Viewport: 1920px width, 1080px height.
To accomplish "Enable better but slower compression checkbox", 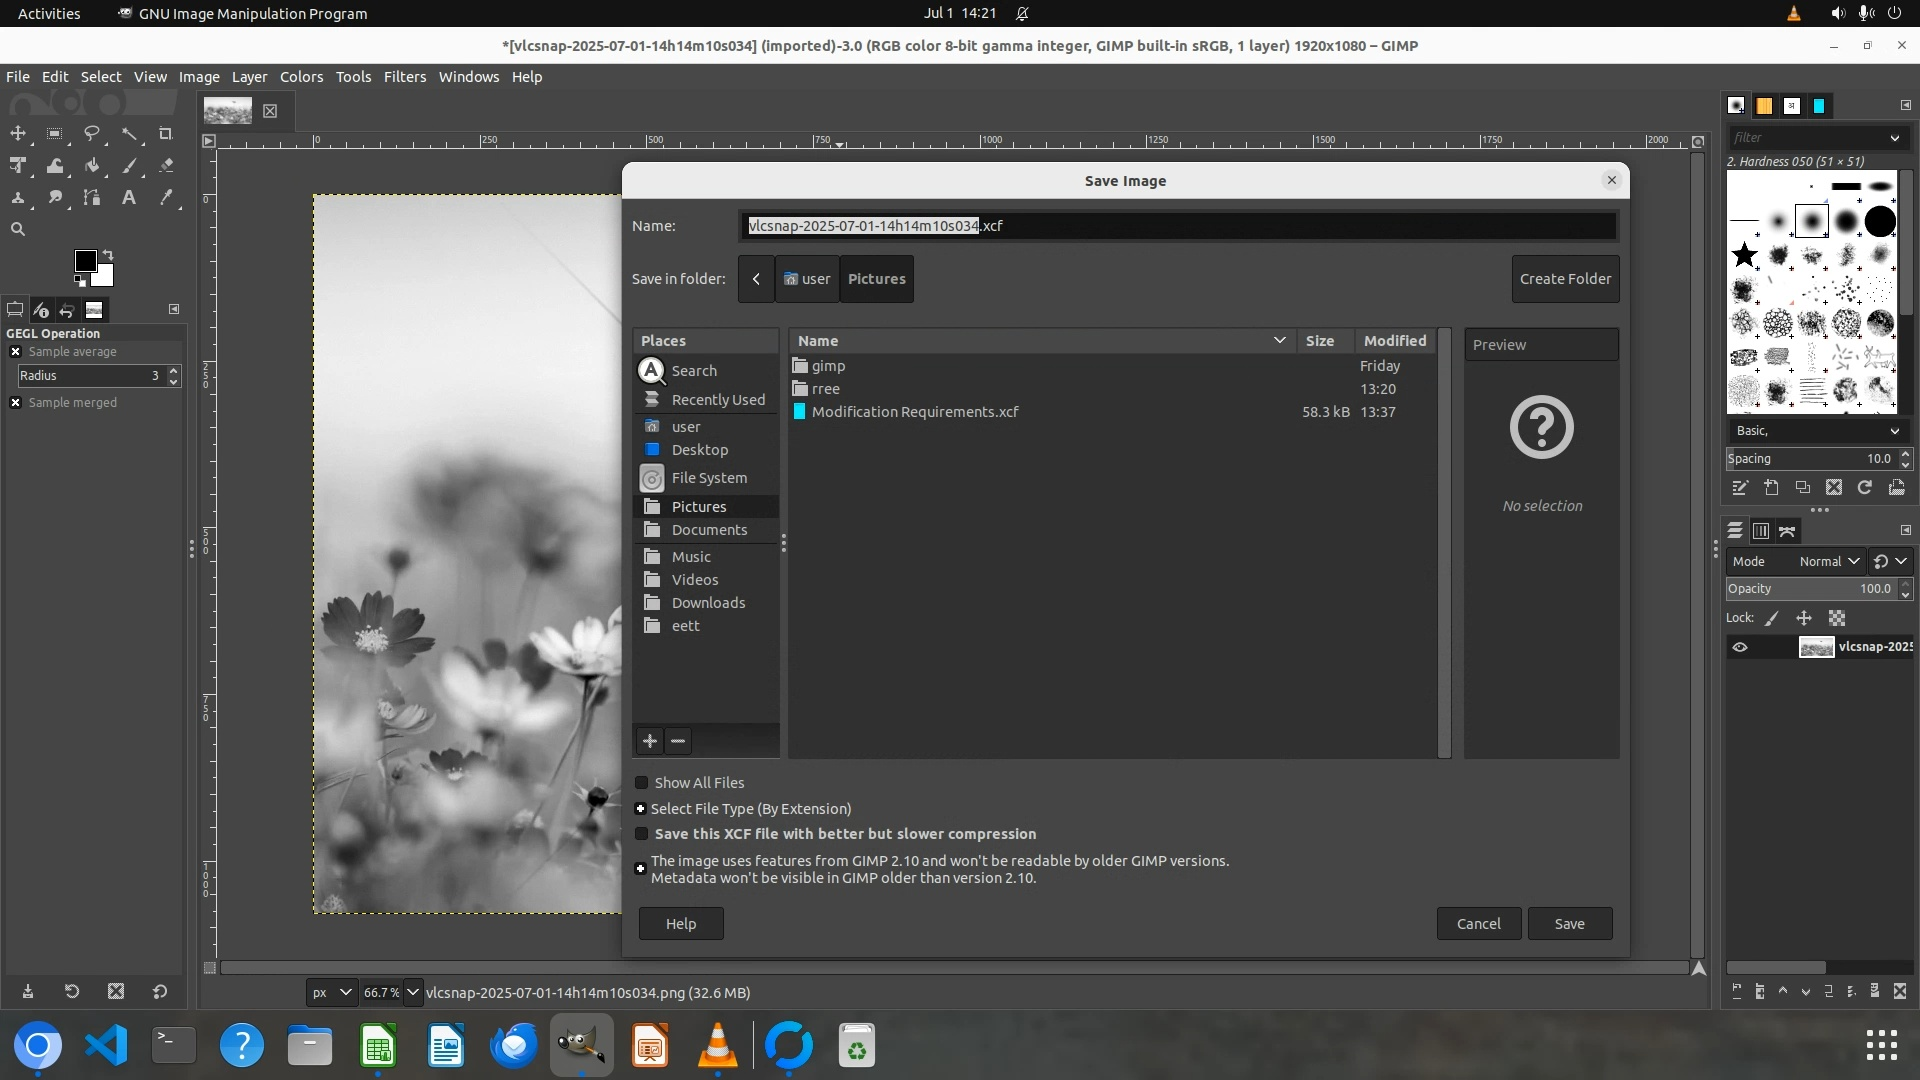I will click(642, 834).
